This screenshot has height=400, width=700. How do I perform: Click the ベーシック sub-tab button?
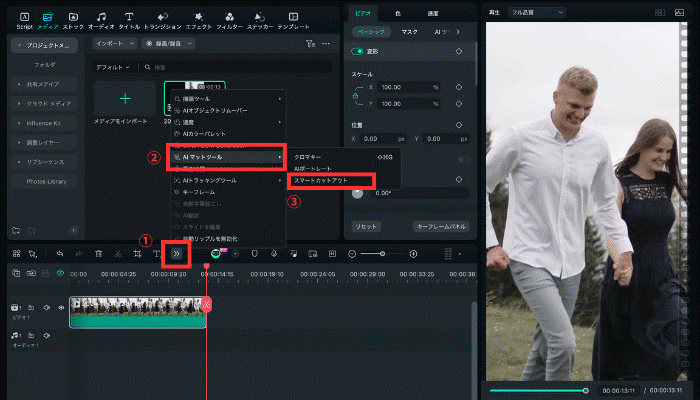pyautogui.click(x=371, y=32)
